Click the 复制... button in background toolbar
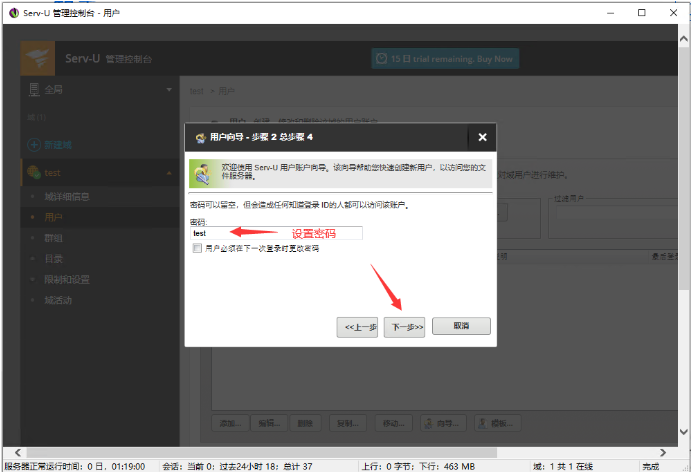The image size is (699, 472). [x=348, y=423]
